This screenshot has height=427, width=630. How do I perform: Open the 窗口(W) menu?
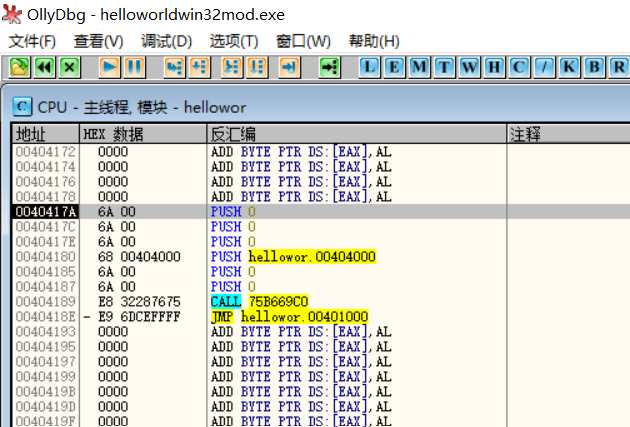(303, 41)
